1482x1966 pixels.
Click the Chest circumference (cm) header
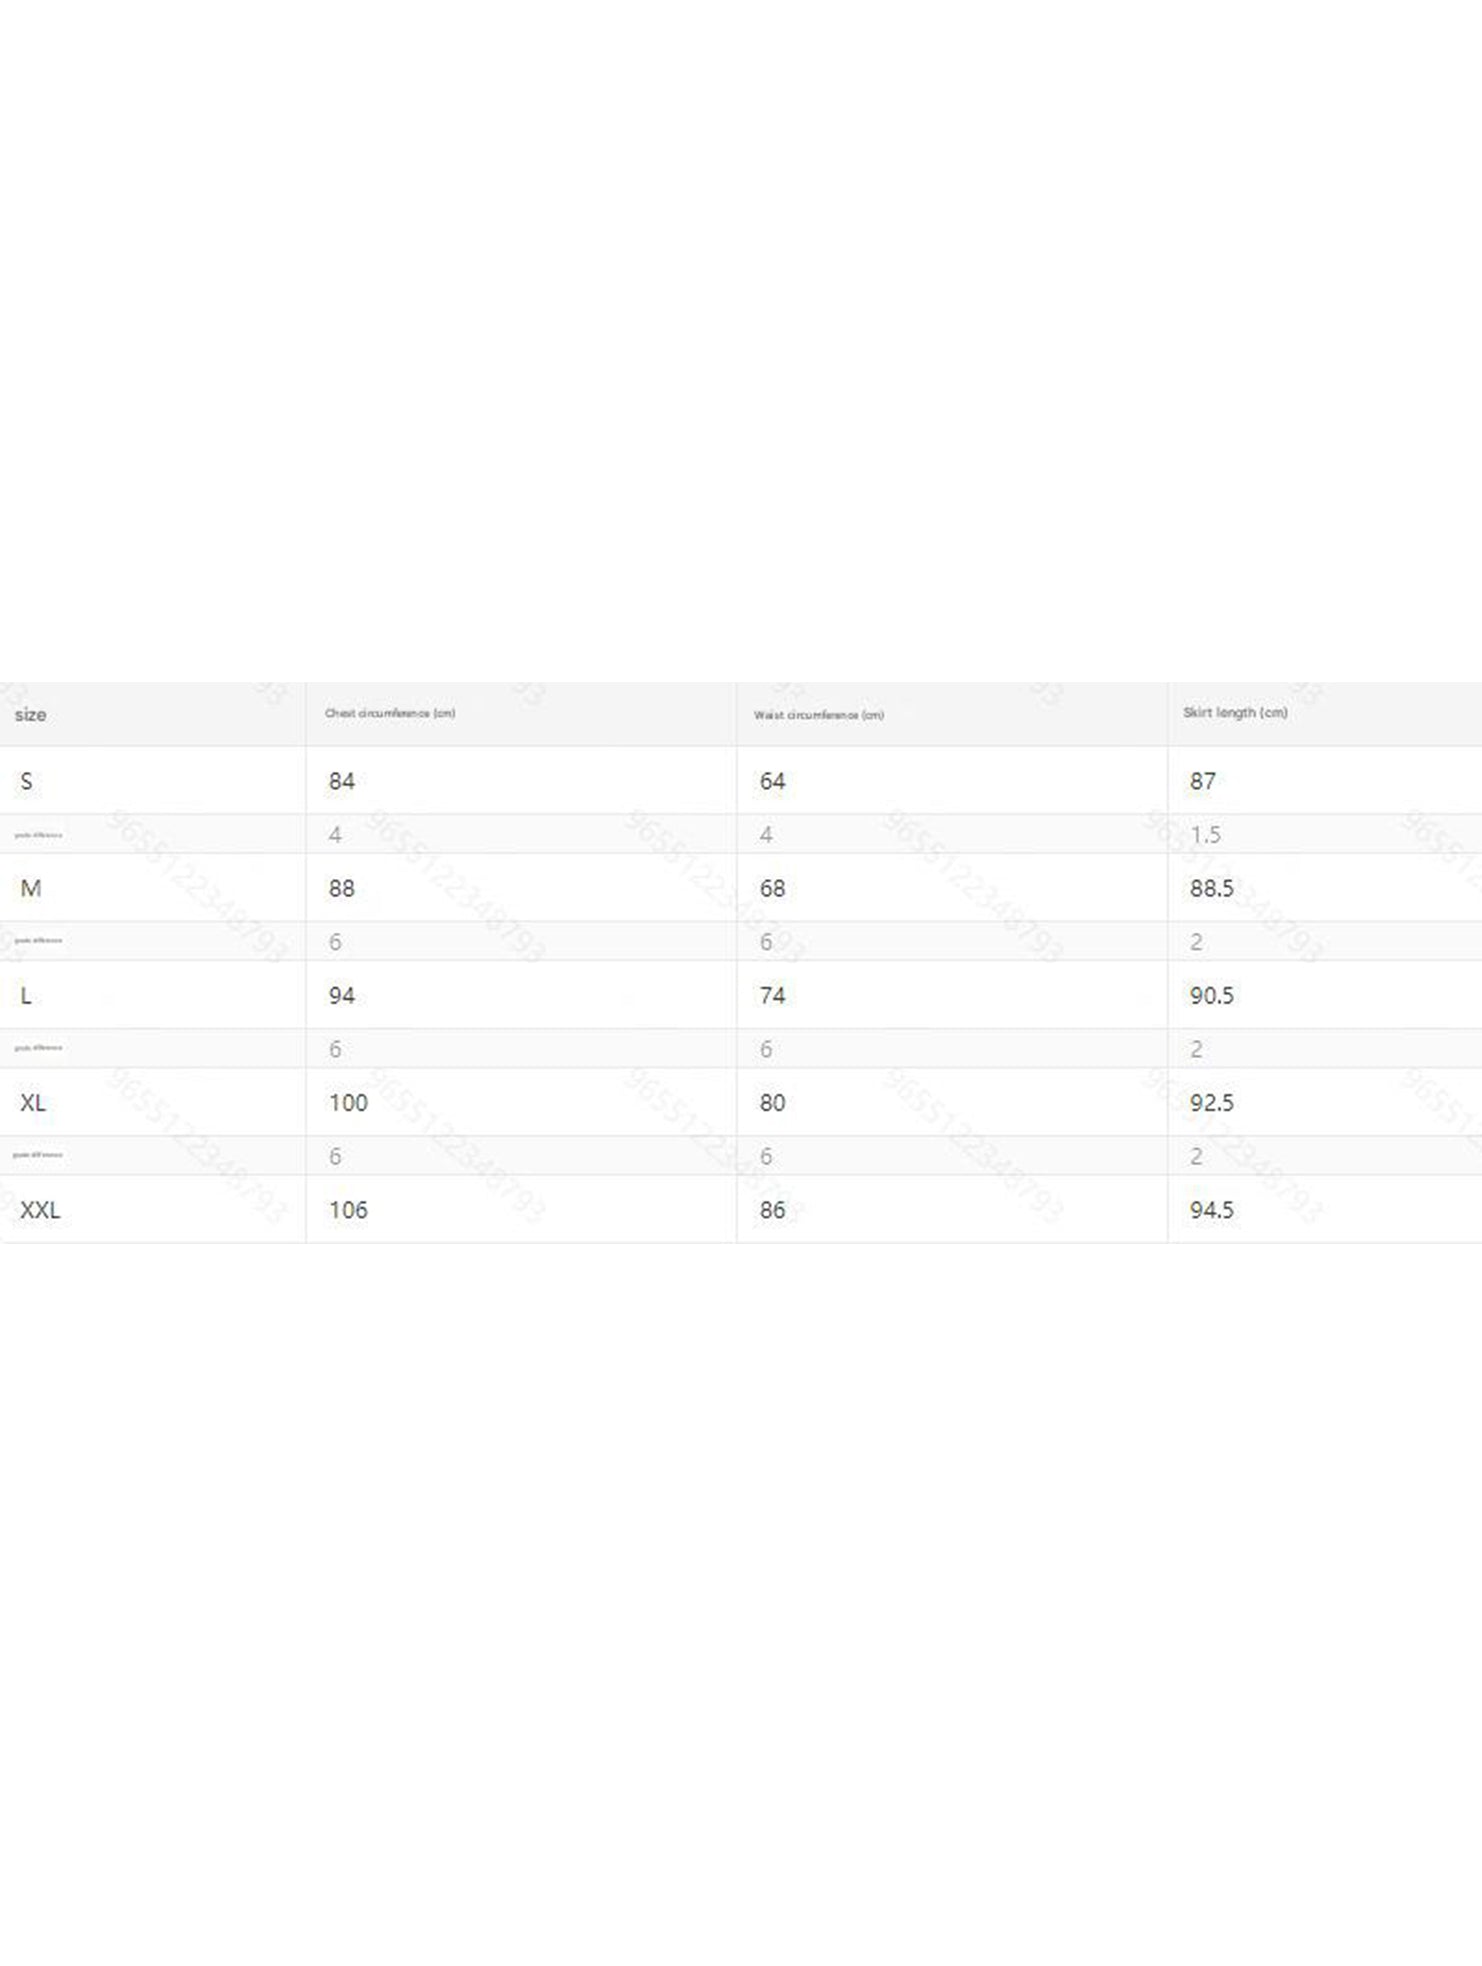[x=390, y=713]
